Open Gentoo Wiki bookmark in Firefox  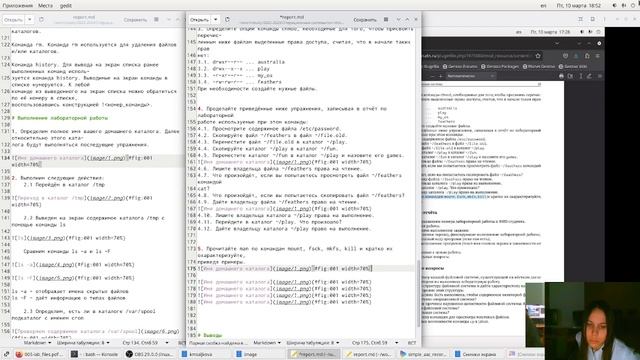[x=573, y=66]
